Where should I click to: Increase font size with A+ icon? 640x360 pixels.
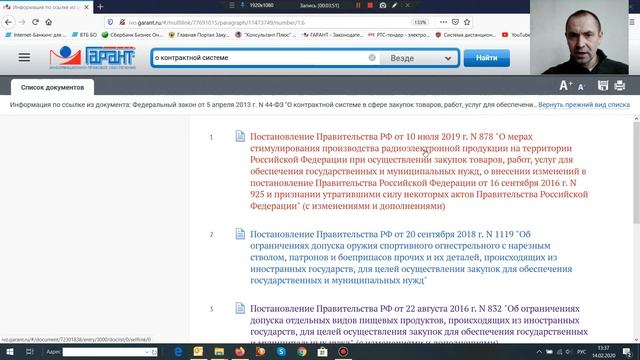click(x=565, y=85)
